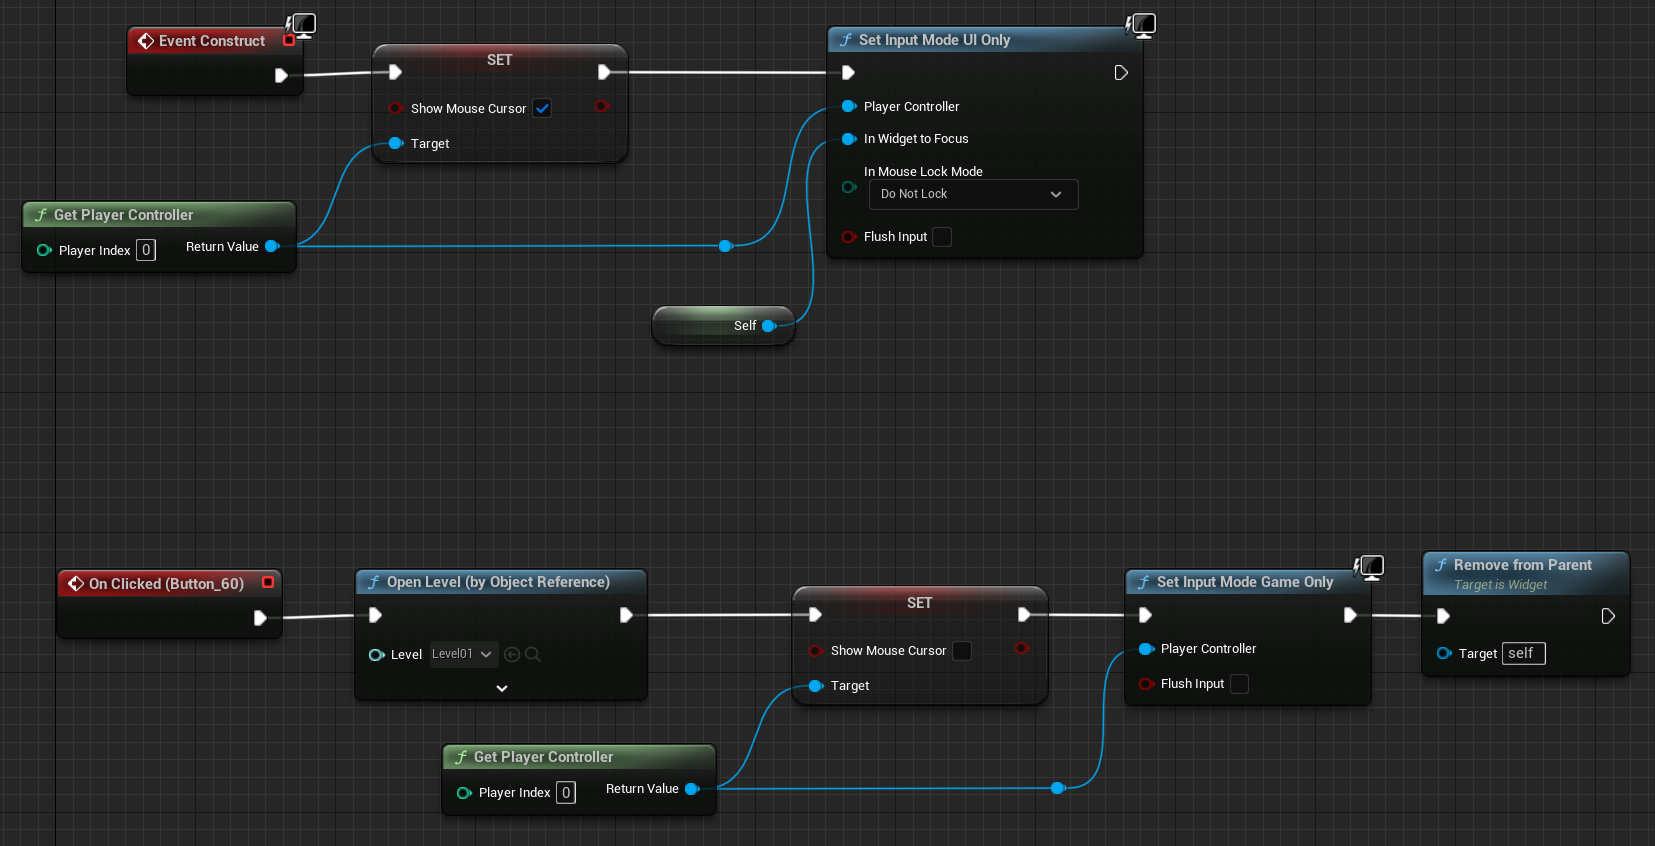The image size is (1655, 846).
Task: Click the Remove from Parent exec output pin
Action: 1608,616
